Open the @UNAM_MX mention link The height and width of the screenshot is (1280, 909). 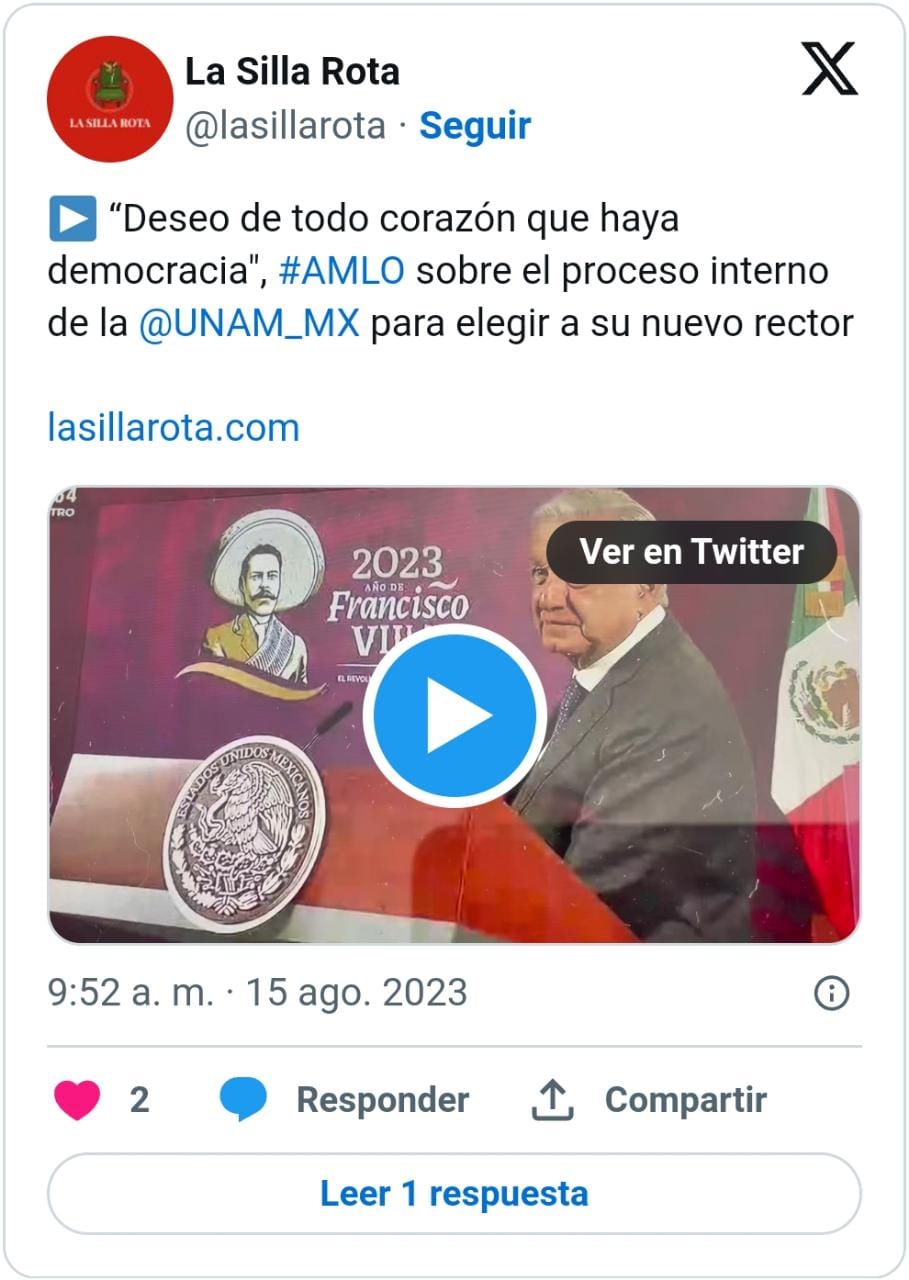(249, 324)
